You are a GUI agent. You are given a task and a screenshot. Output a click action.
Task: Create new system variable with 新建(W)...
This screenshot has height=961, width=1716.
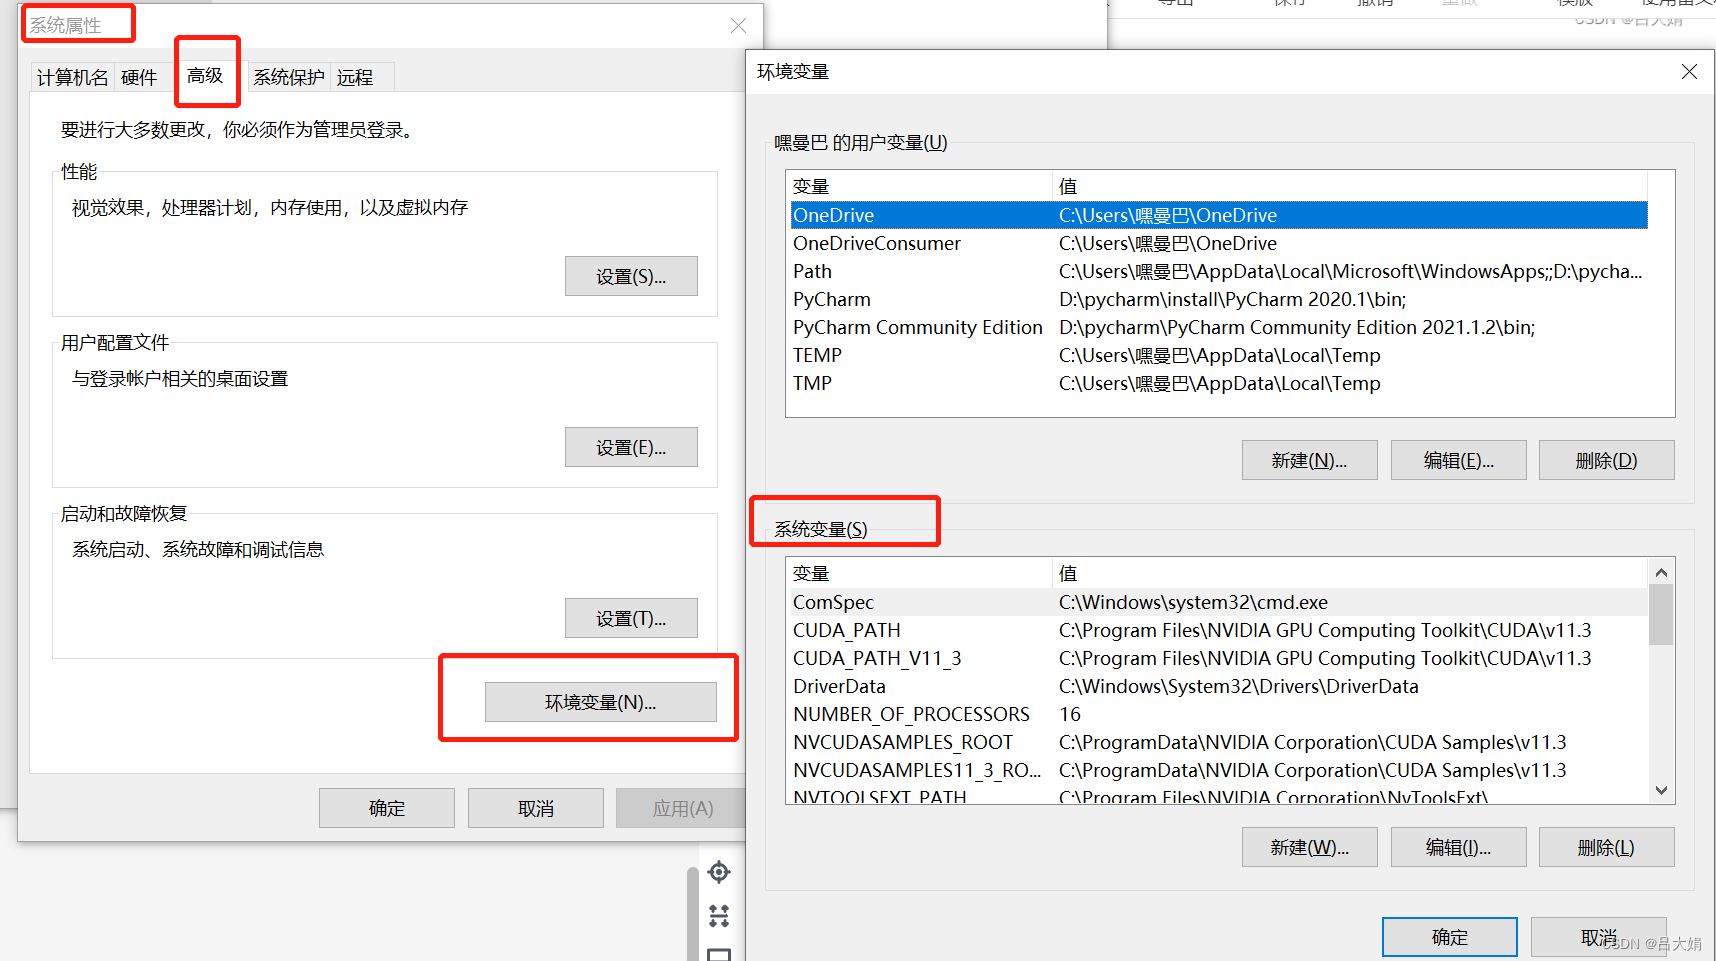point(1310,847)
